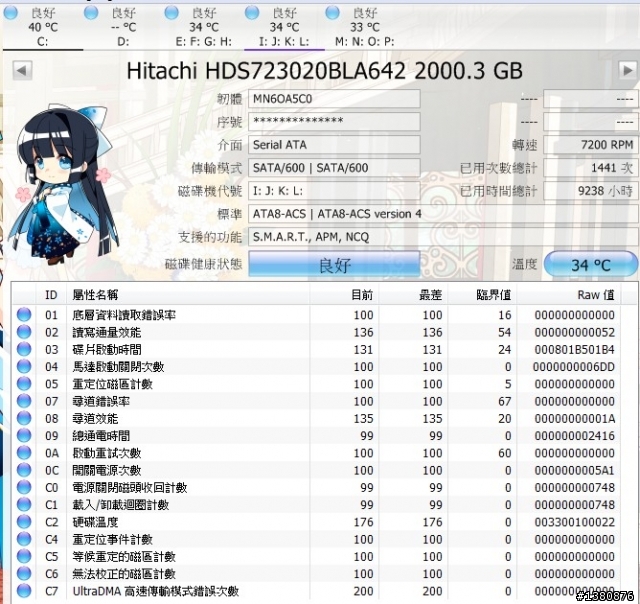Image resolution: width=640 pixels, height=604 pixels.
Task: Click the SATA/600 transfer mode field
Action: pos(334,168)
